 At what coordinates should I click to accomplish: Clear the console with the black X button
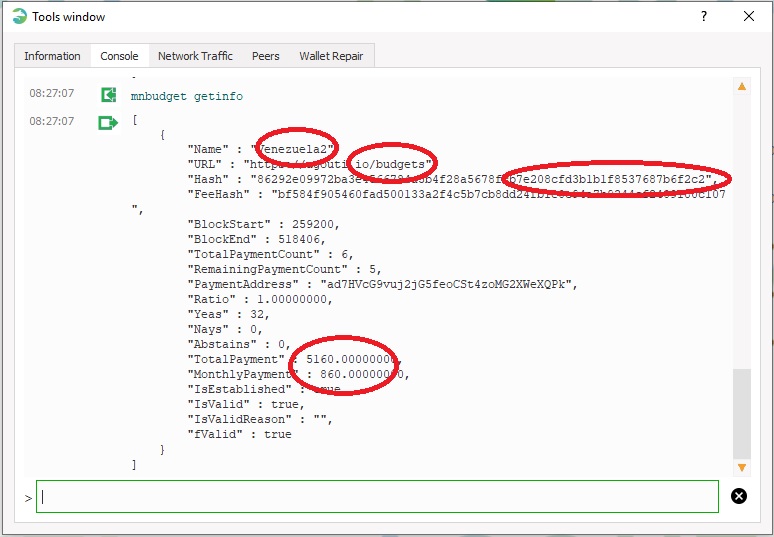tap(739, 496)
